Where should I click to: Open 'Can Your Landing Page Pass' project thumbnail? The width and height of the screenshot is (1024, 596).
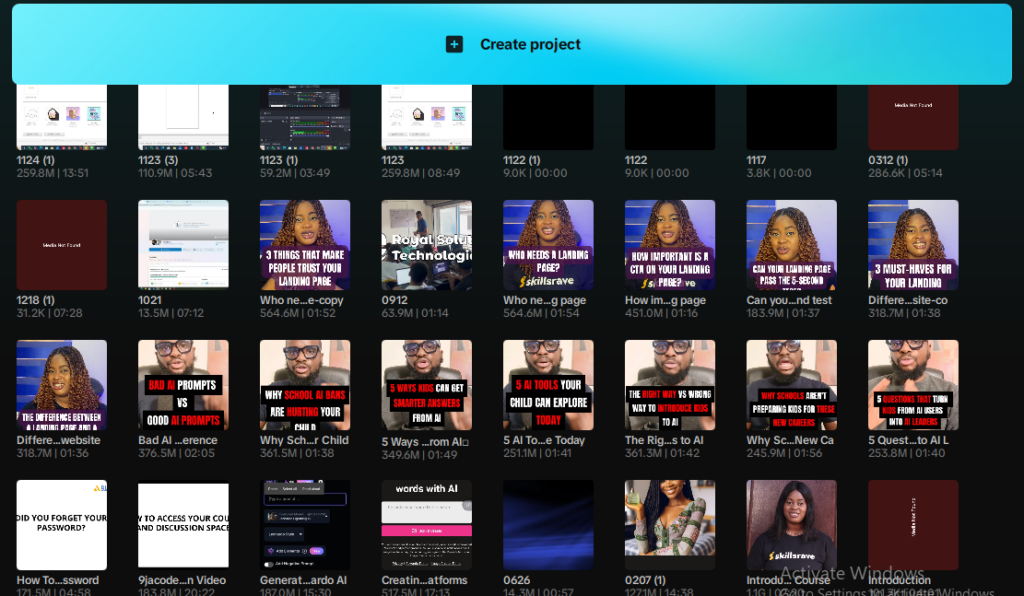coord(791,245)
